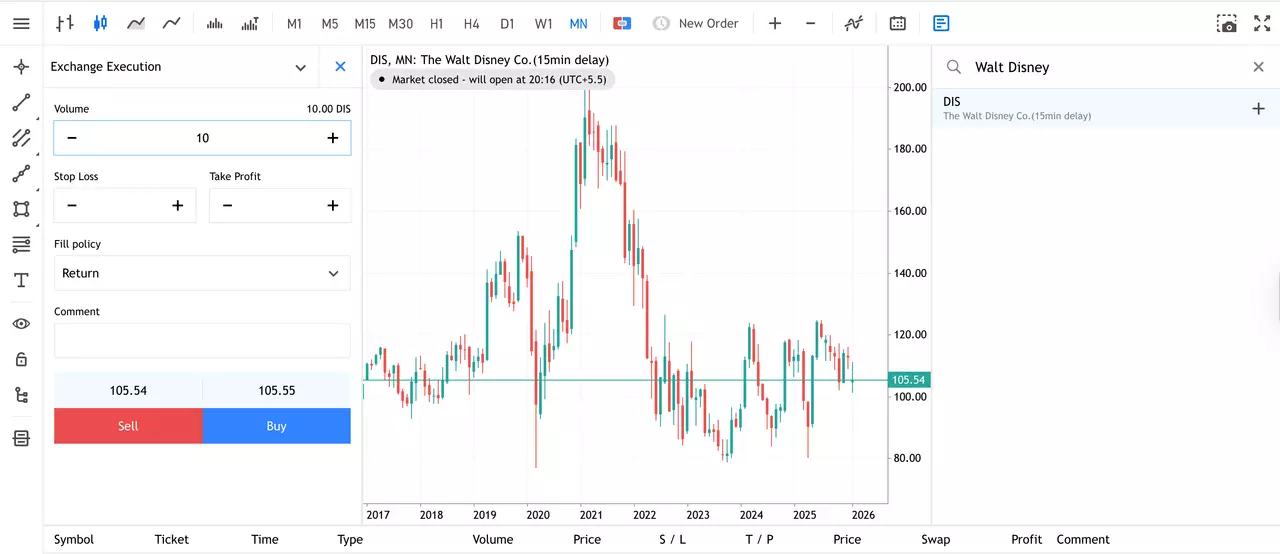Select the M30 timeframe
The image size is (1280, 554).
pyautogui.click(x=401, y=23)
